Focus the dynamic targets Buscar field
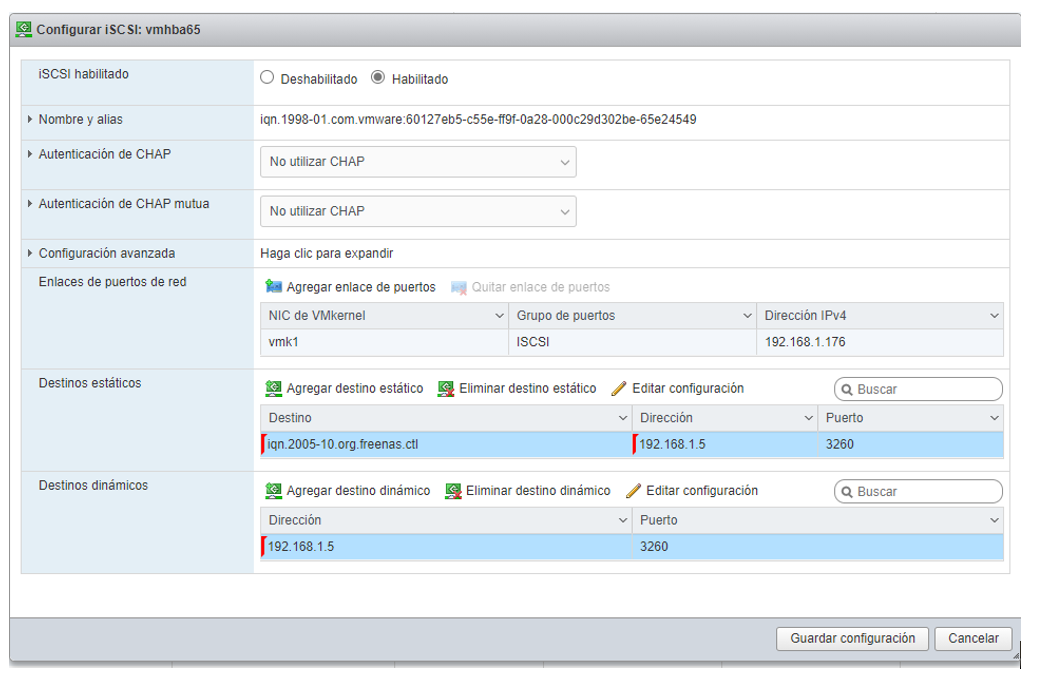 918,492
